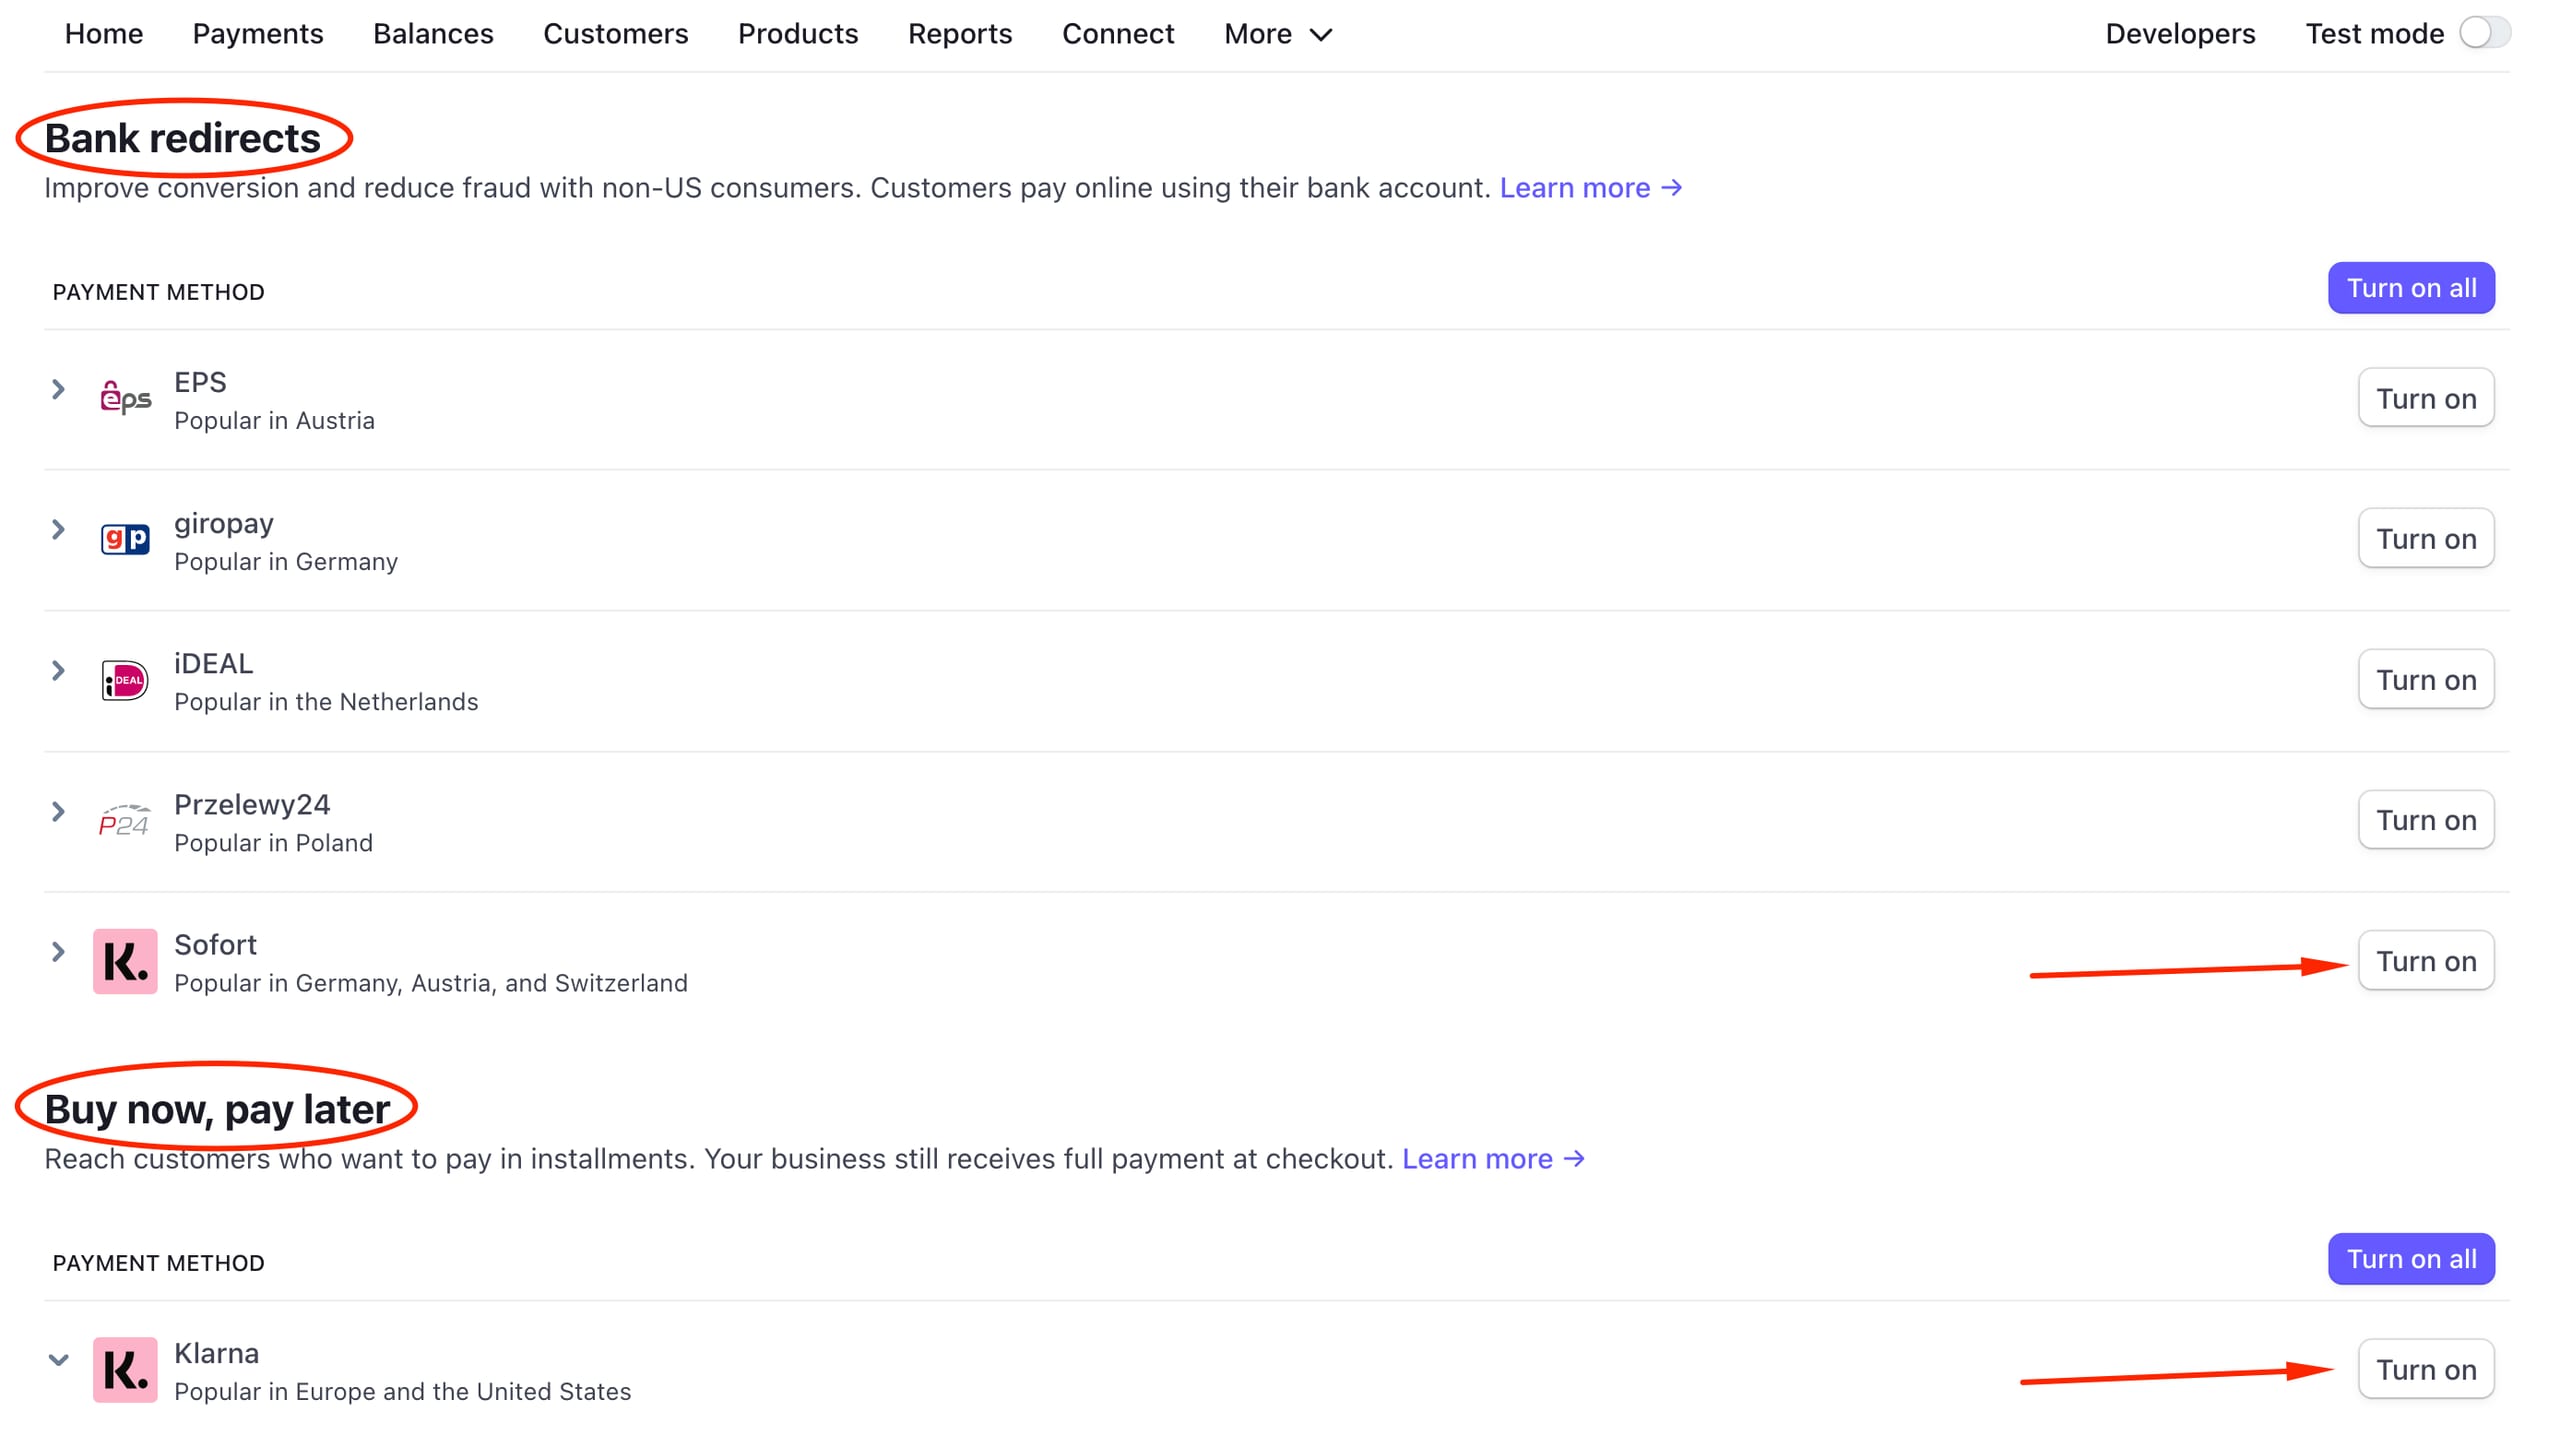
Task: Click the iDEAL logo icon
Action: click(x=124, y=679)
